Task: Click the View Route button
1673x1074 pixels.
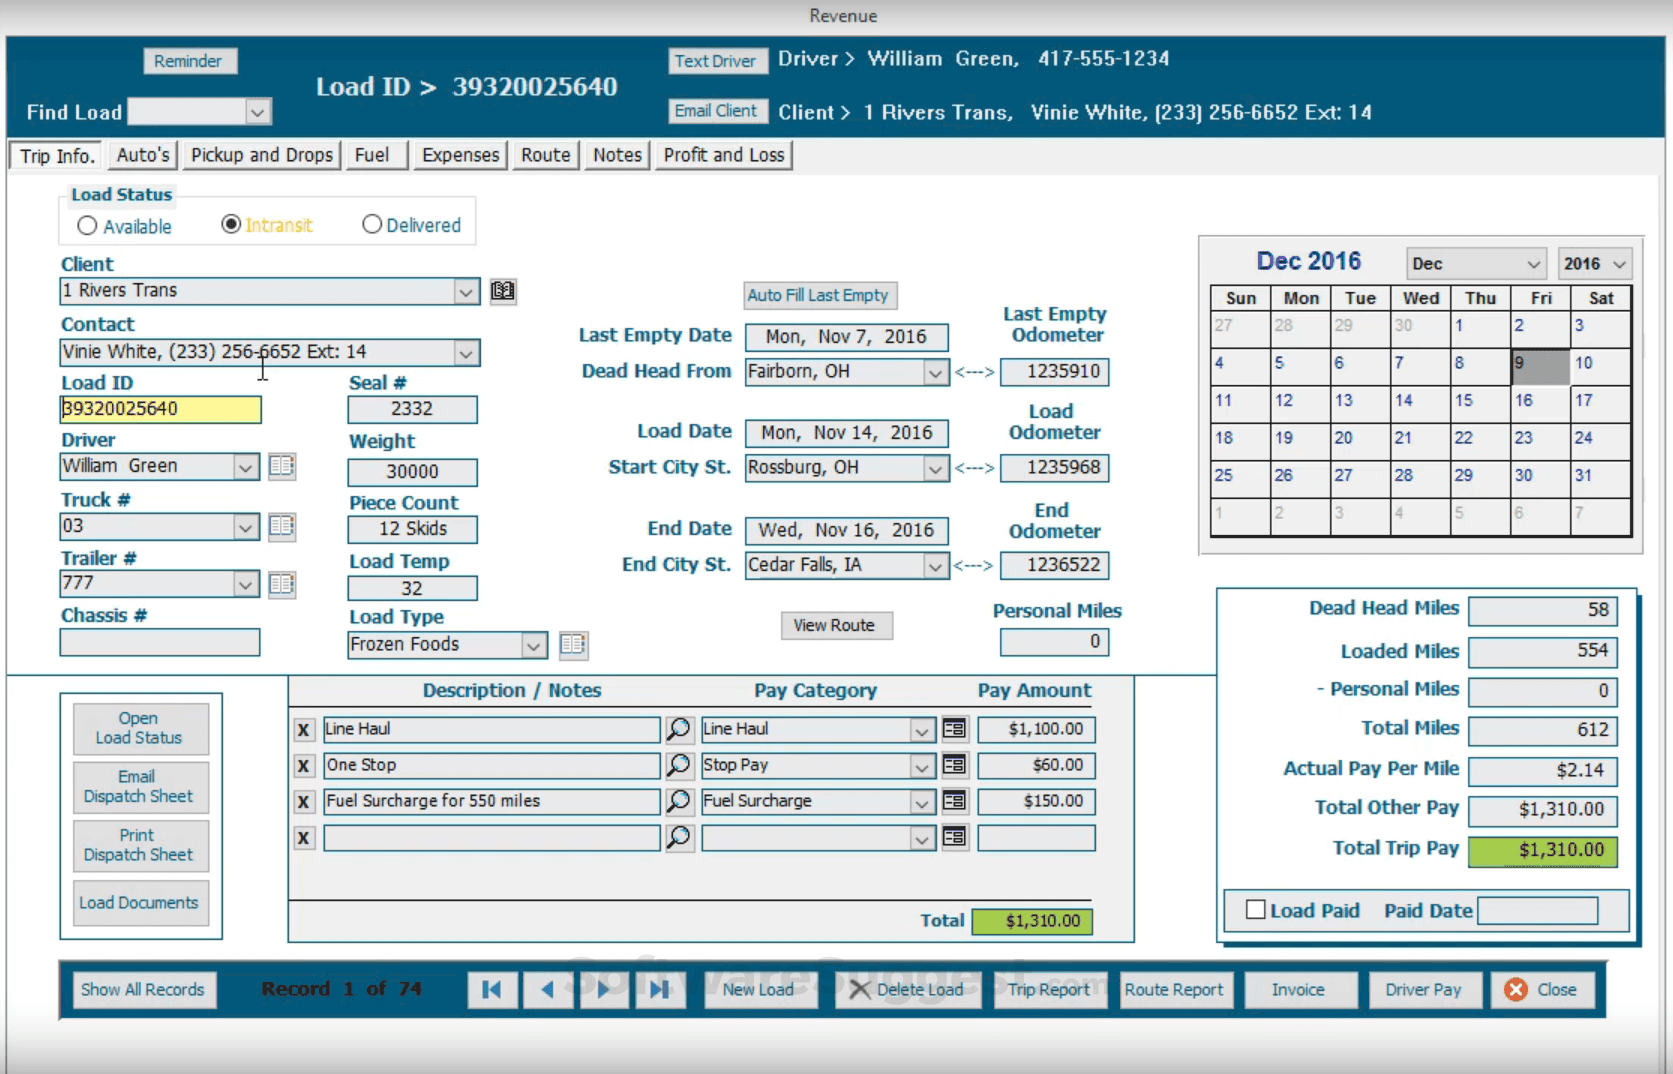Action: click(x=836, y=625)
